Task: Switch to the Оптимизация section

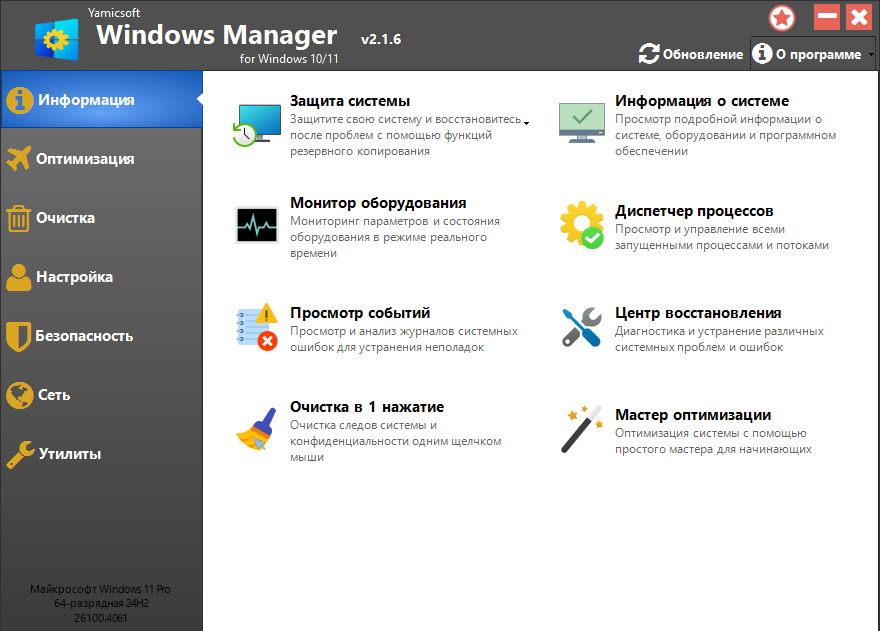Action: [x=102, y=159]
